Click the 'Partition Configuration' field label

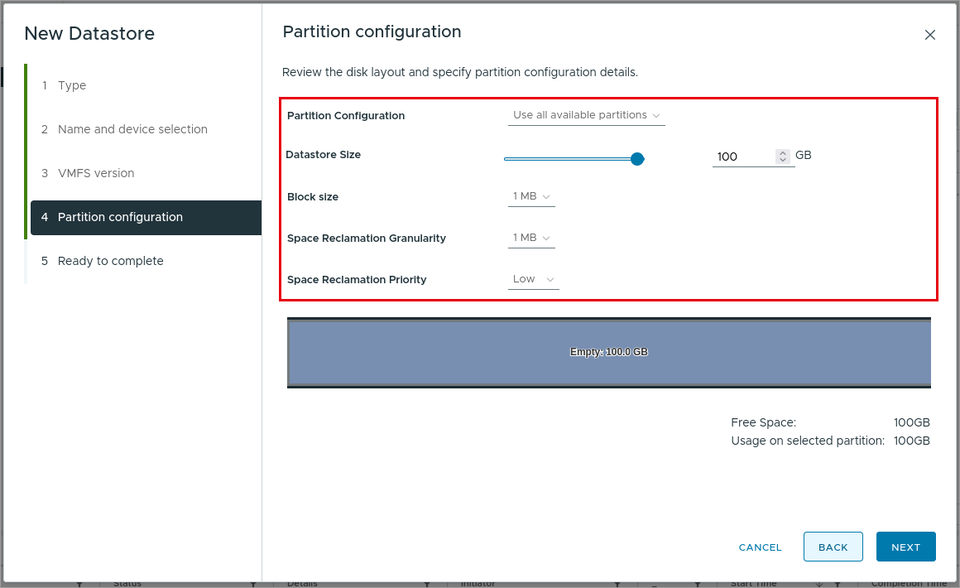[346, 116]
